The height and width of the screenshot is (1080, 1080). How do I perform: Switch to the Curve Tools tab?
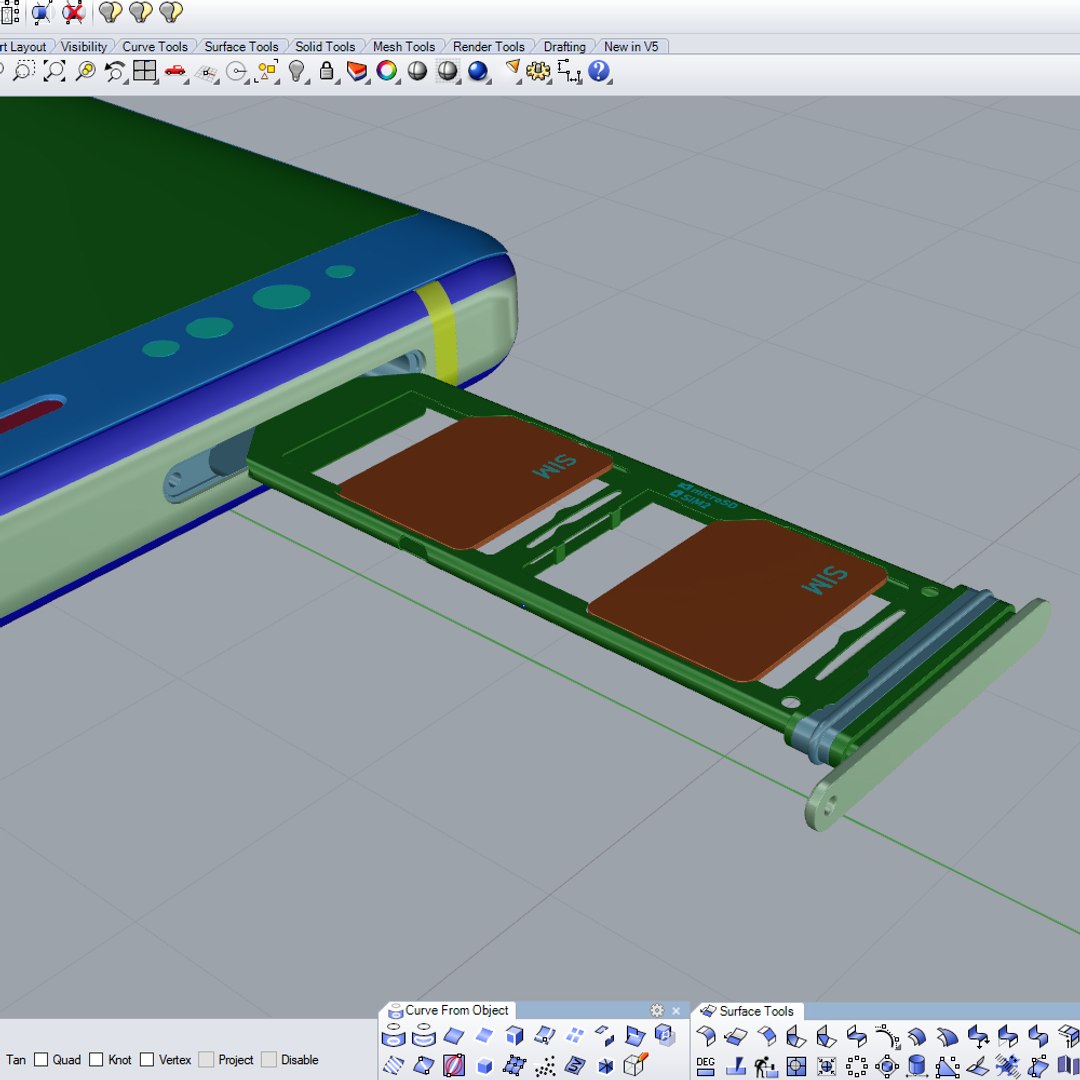coord(155,46)
